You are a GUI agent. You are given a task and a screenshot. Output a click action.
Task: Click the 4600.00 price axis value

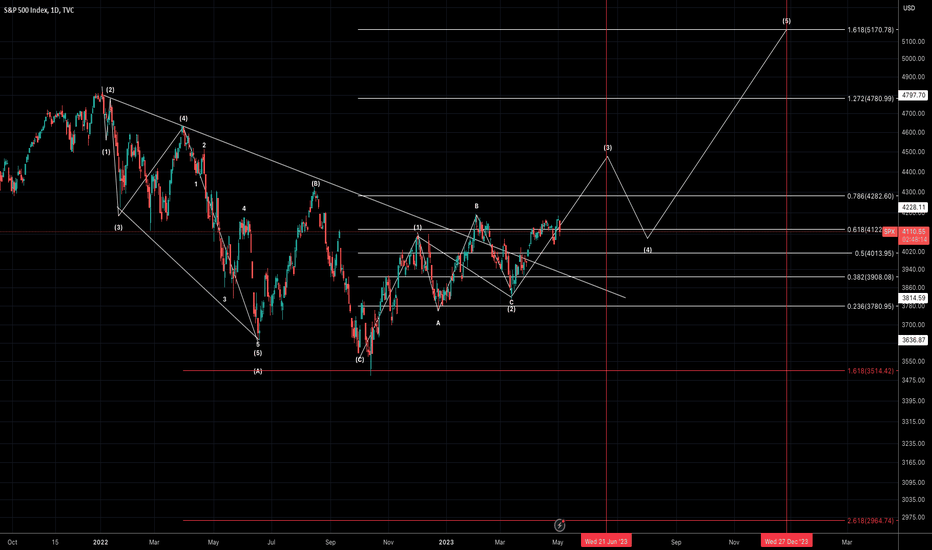[913, 133]
